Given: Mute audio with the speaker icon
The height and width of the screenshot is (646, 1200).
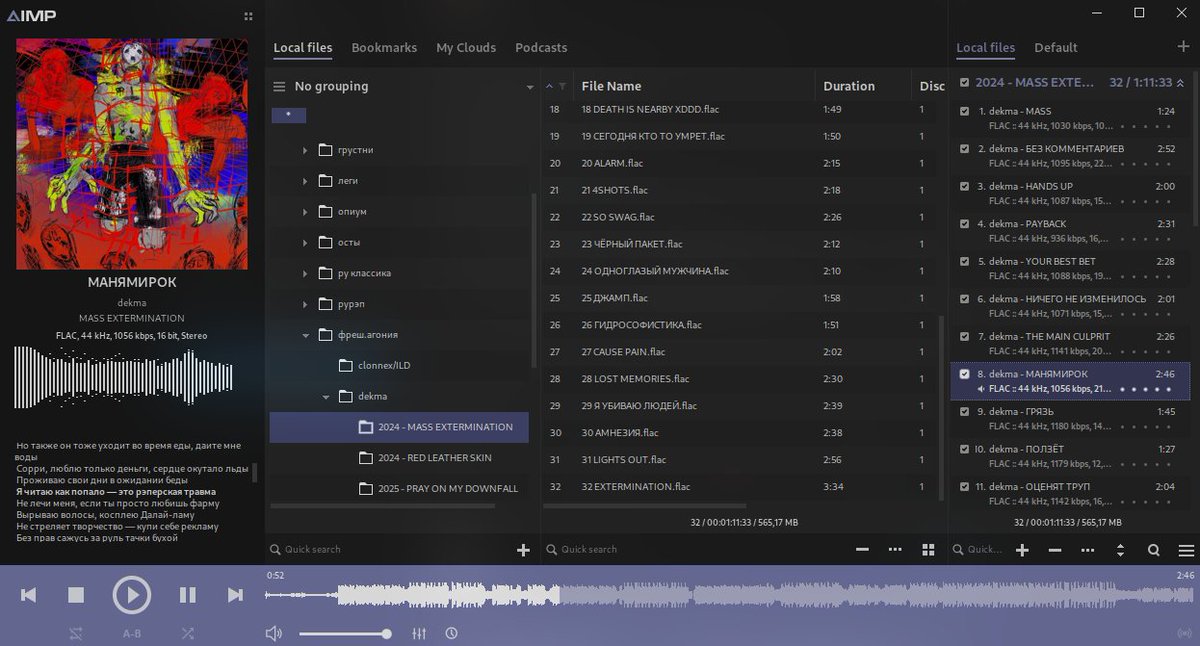Looking at the screenshot, I should tap(274, 633).
